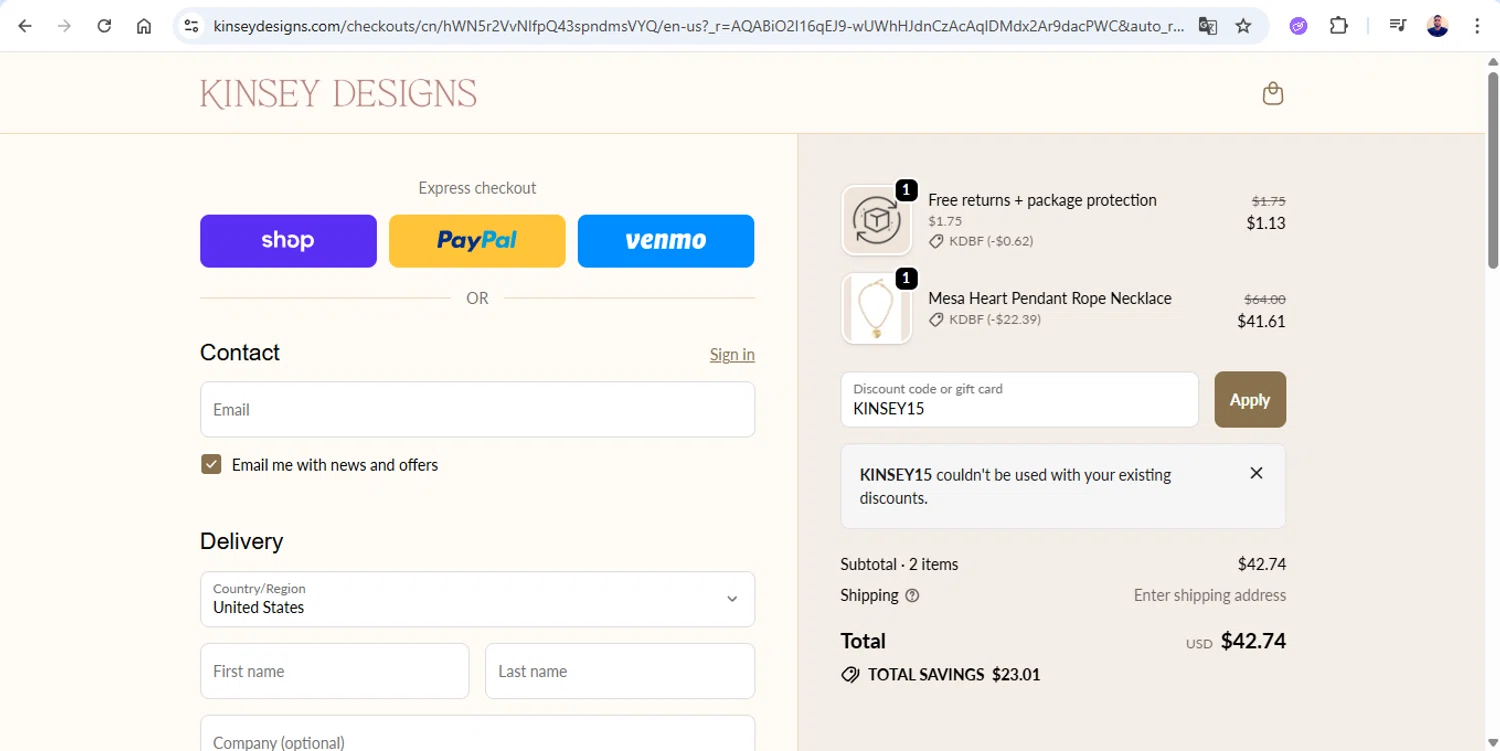Click the 'Enter shipping address' text
The height and width of the screenshot is (751, 1500).
point(1209,595)
